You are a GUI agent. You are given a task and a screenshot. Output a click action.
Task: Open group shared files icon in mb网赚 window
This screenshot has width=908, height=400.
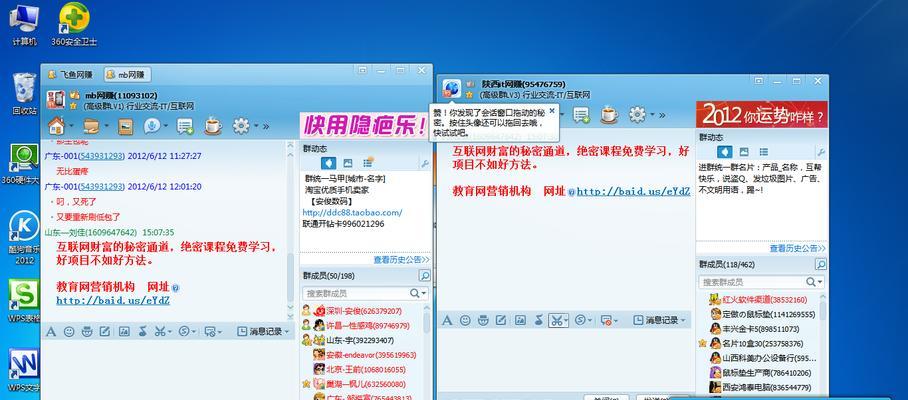[90, 126]
